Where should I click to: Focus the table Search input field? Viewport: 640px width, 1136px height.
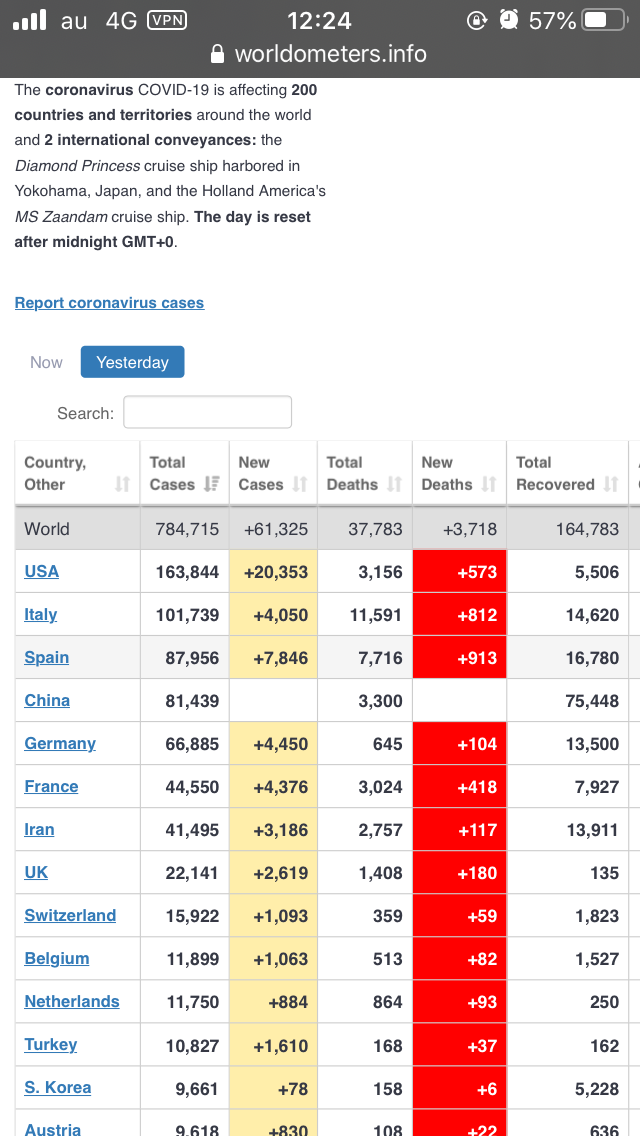207,412
